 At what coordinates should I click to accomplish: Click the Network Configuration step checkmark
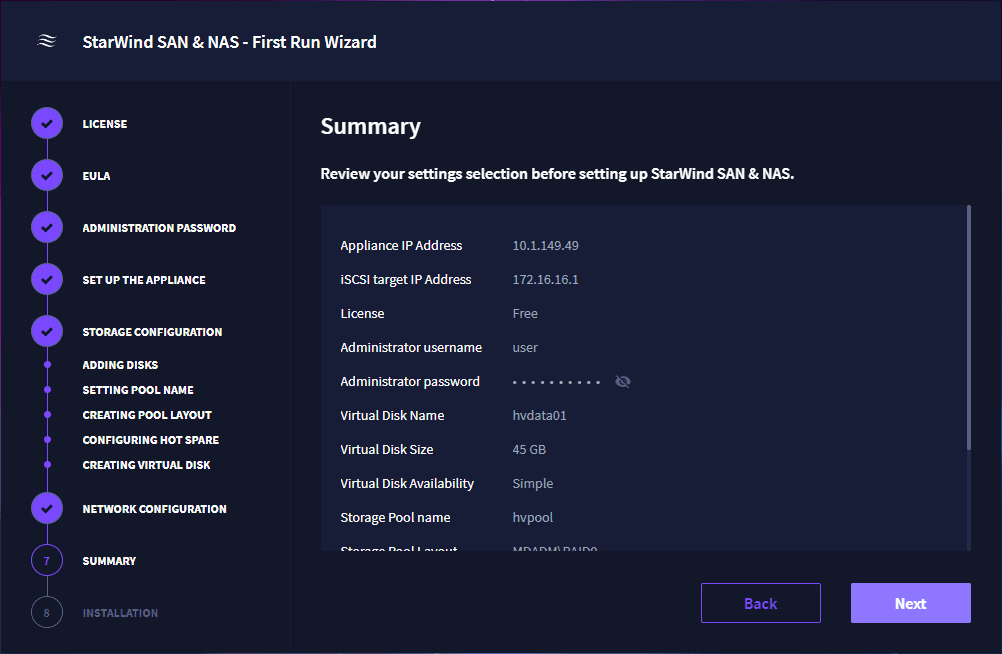[x=47, y=508]
